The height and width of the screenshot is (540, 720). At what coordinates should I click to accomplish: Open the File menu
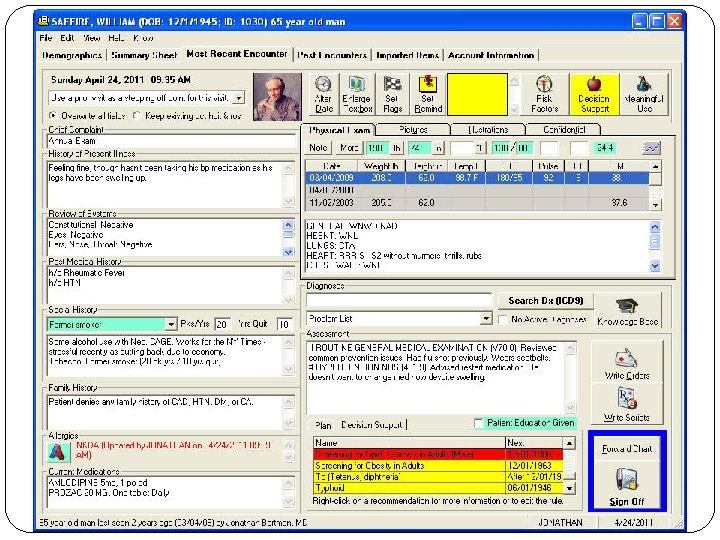tap(45, 38)
